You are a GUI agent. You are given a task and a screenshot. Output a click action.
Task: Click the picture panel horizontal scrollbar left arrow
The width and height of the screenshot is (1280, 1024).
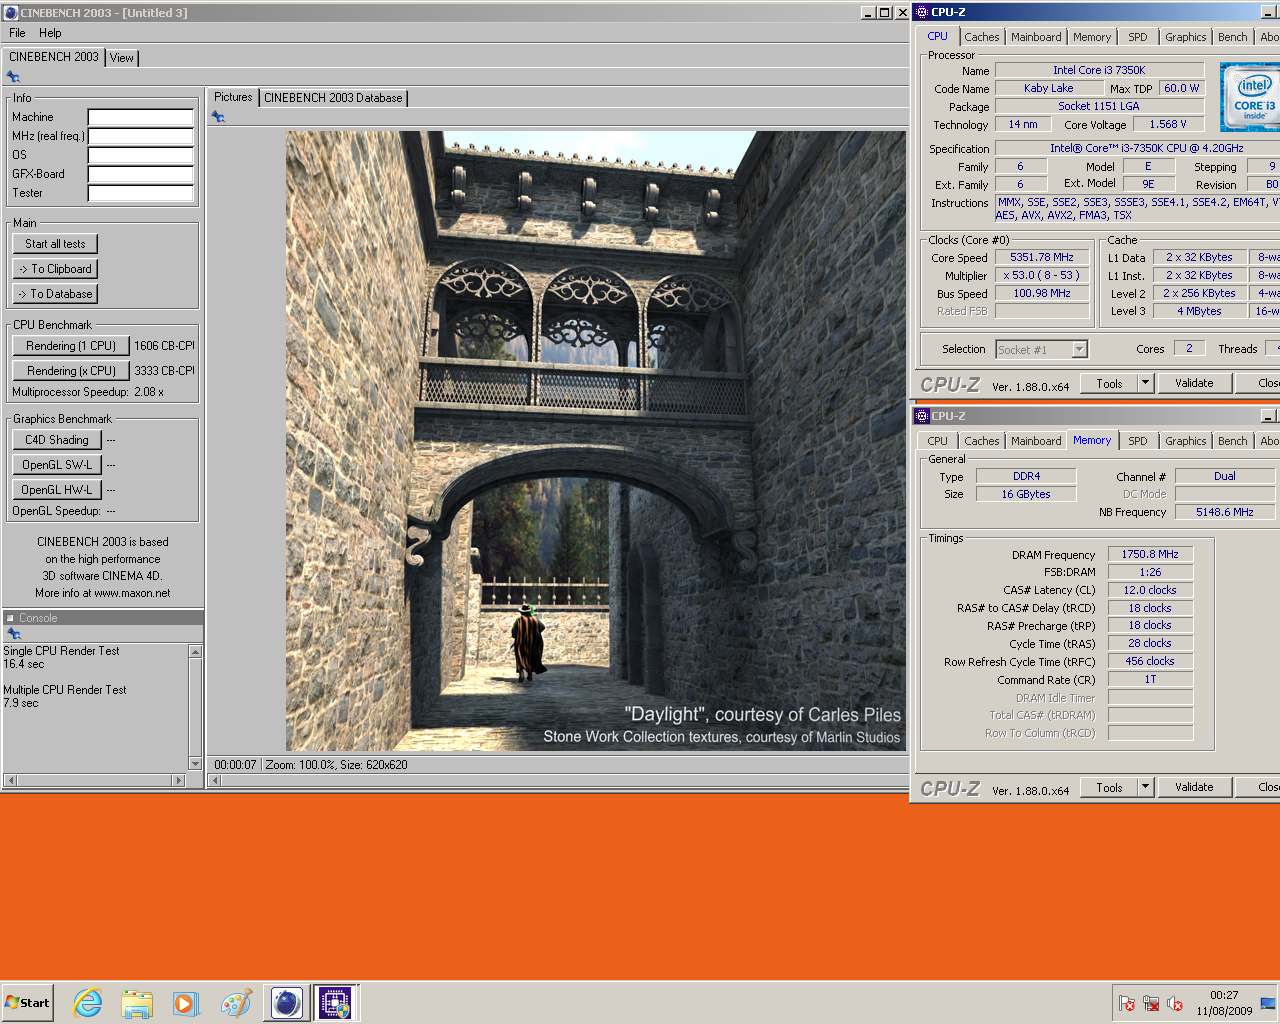215,780
